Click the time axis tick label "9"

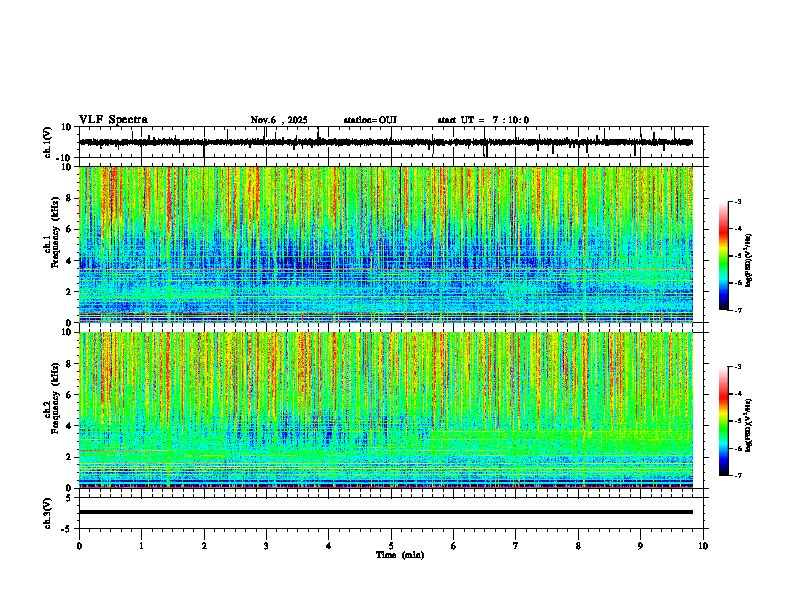[x=640, y=546]
